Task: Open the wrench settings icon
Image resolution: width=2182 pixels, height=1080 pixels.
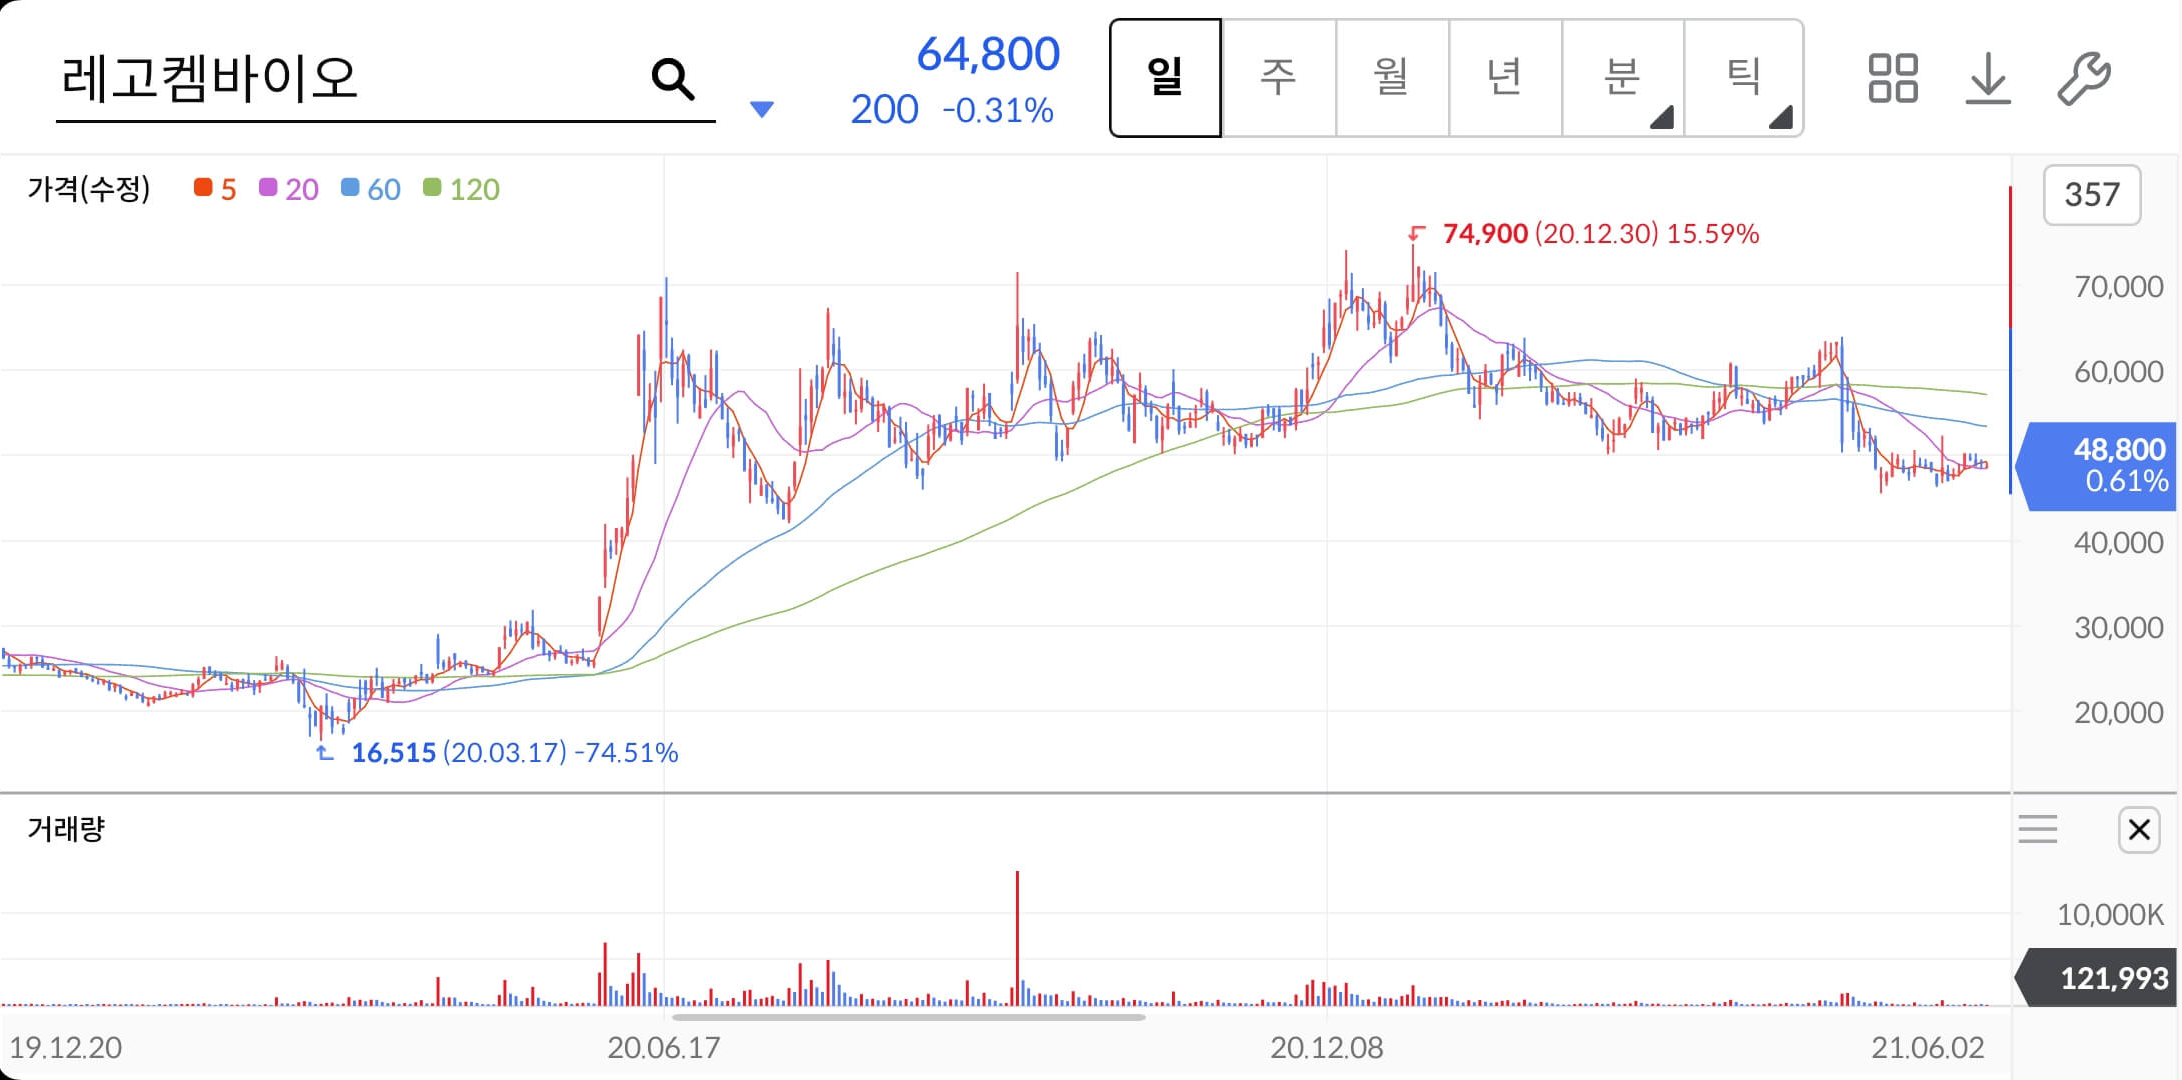Action: [x=2083, y=79]
